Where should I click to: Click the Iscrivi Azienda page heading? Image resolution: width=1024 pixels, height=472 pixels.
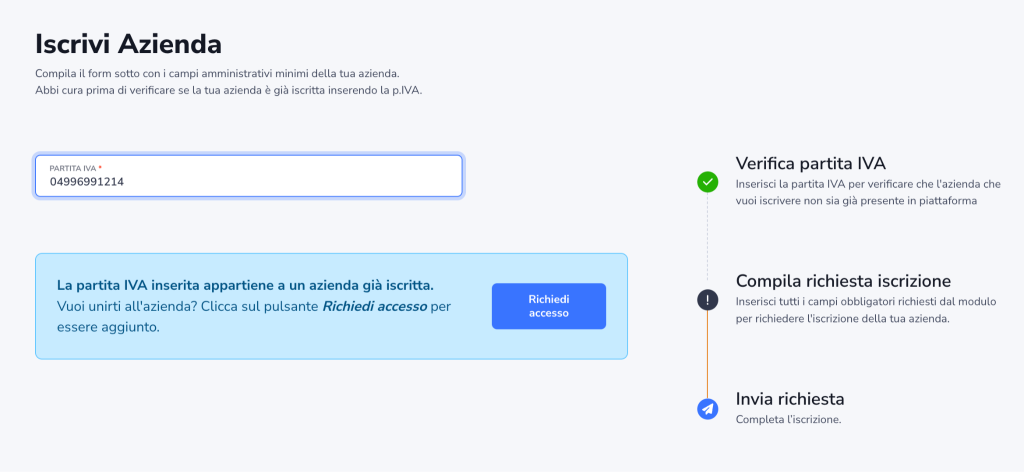[x=128, y=44]
